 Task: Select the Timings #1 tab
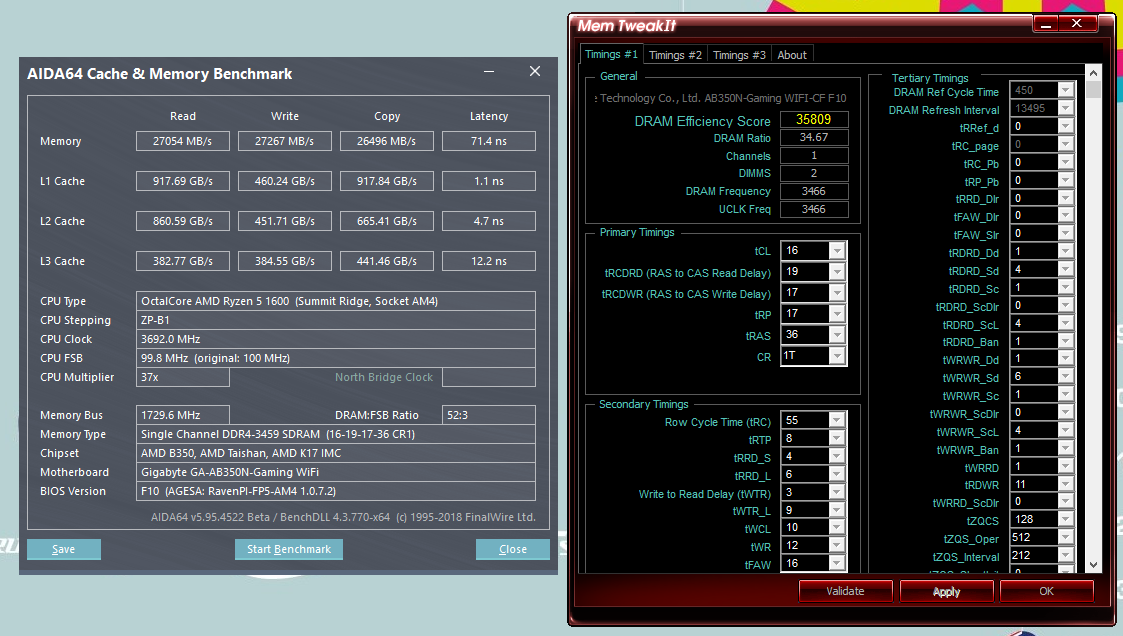click(611, 54)
